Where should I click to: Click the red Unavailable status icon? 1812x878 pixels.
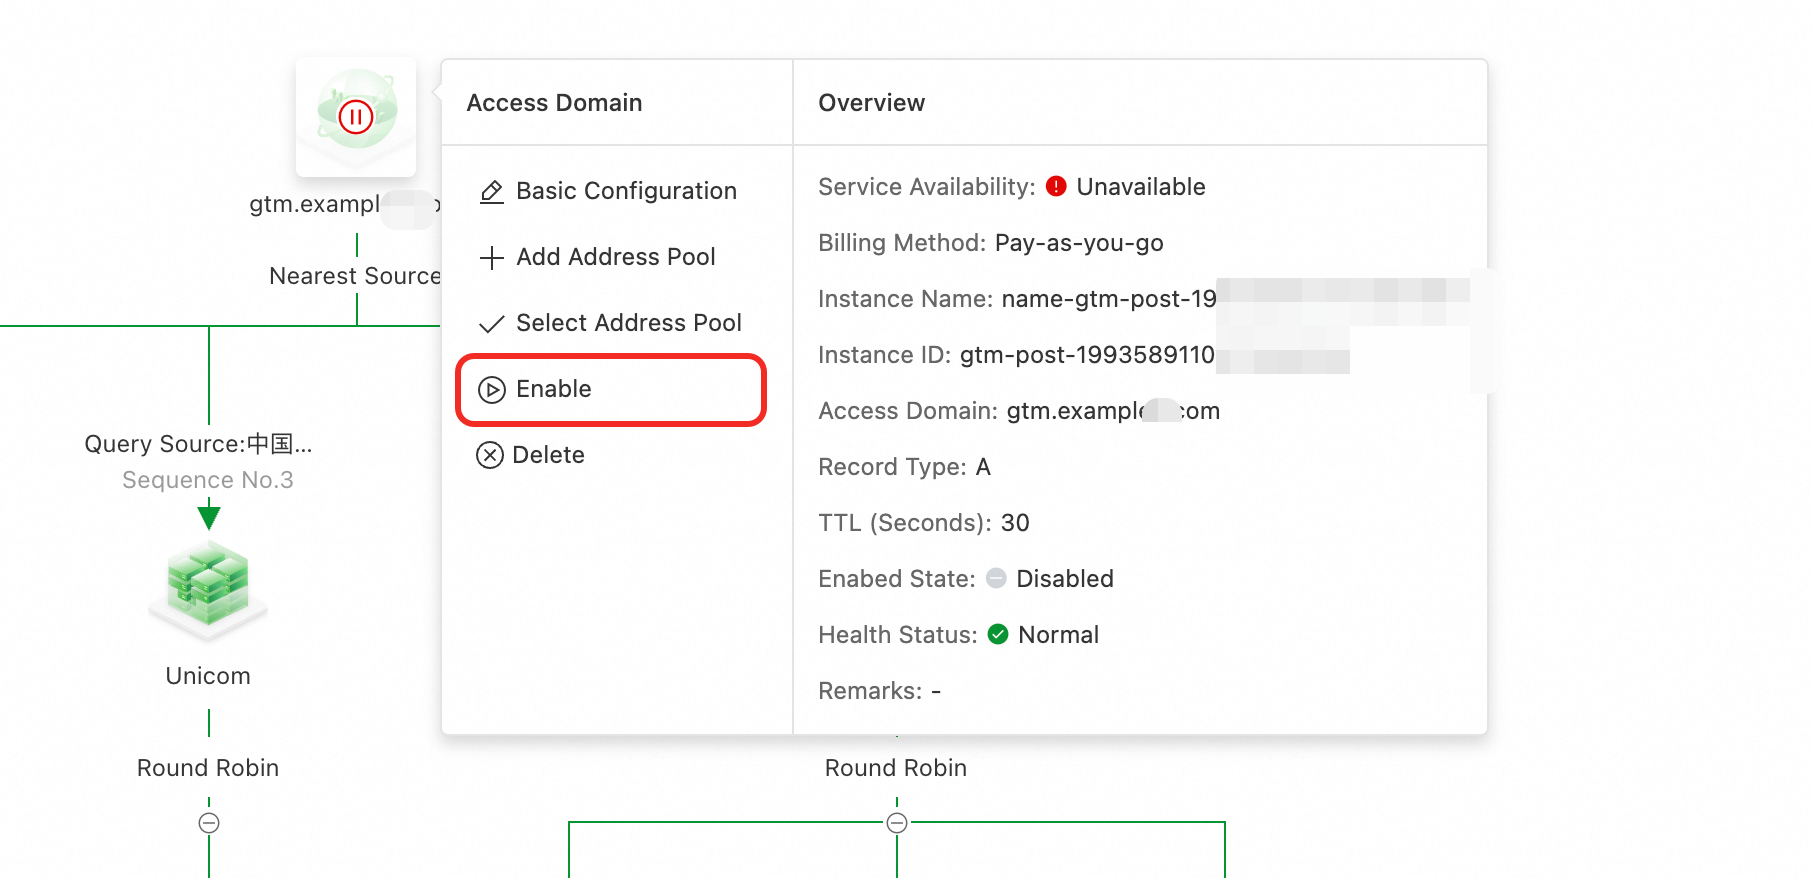1056,186
